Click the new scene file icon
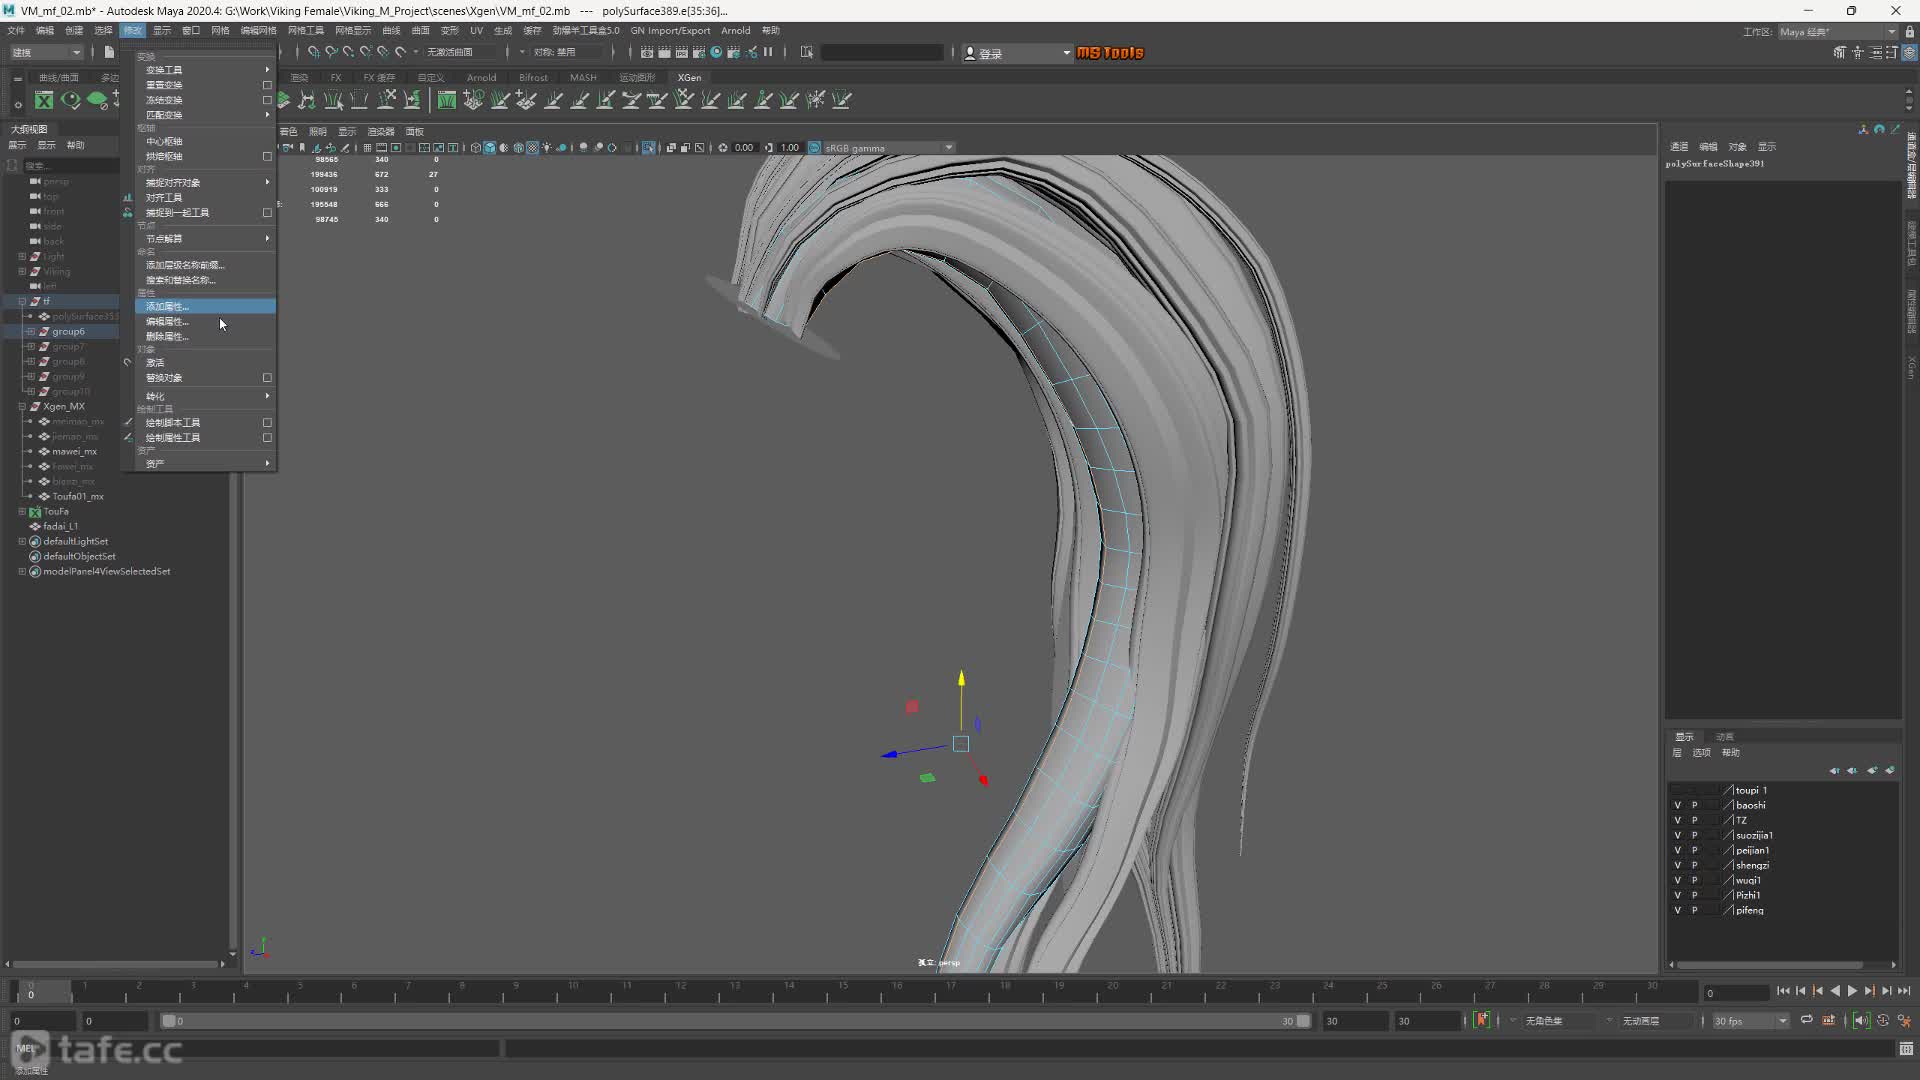This screenshot has height=1080, width=1920. pos(109,52)
